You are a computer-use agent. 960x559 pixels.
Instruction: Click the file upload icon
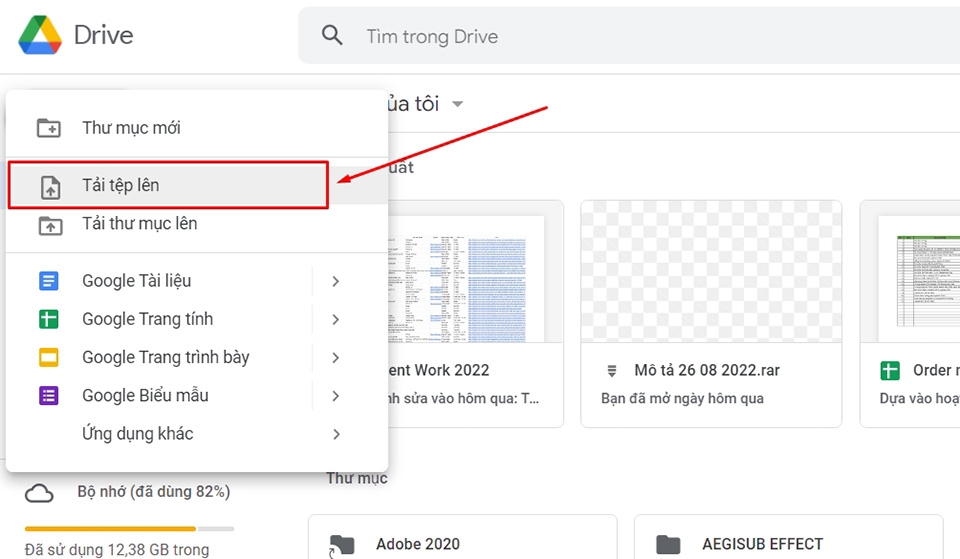point(50,187)
